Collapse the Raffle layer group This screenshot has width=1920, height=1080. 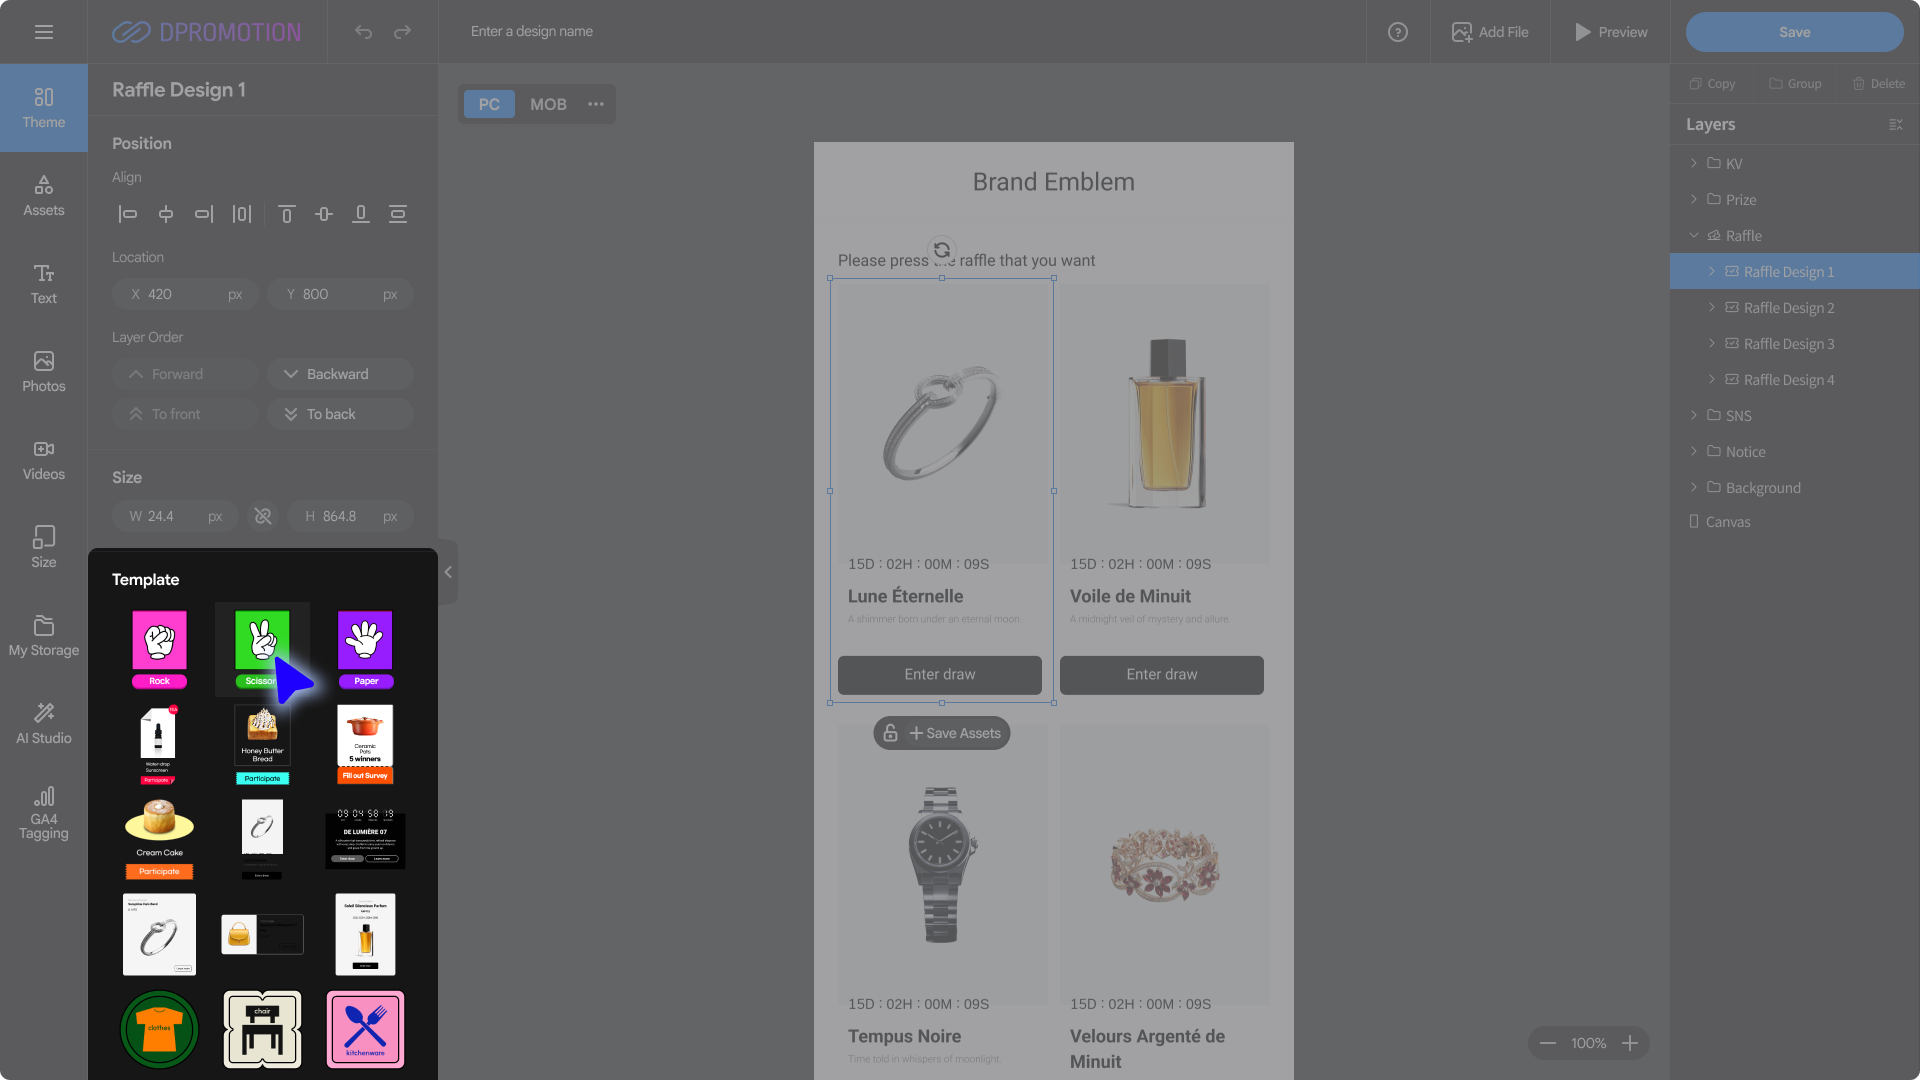coord(1693,236)
